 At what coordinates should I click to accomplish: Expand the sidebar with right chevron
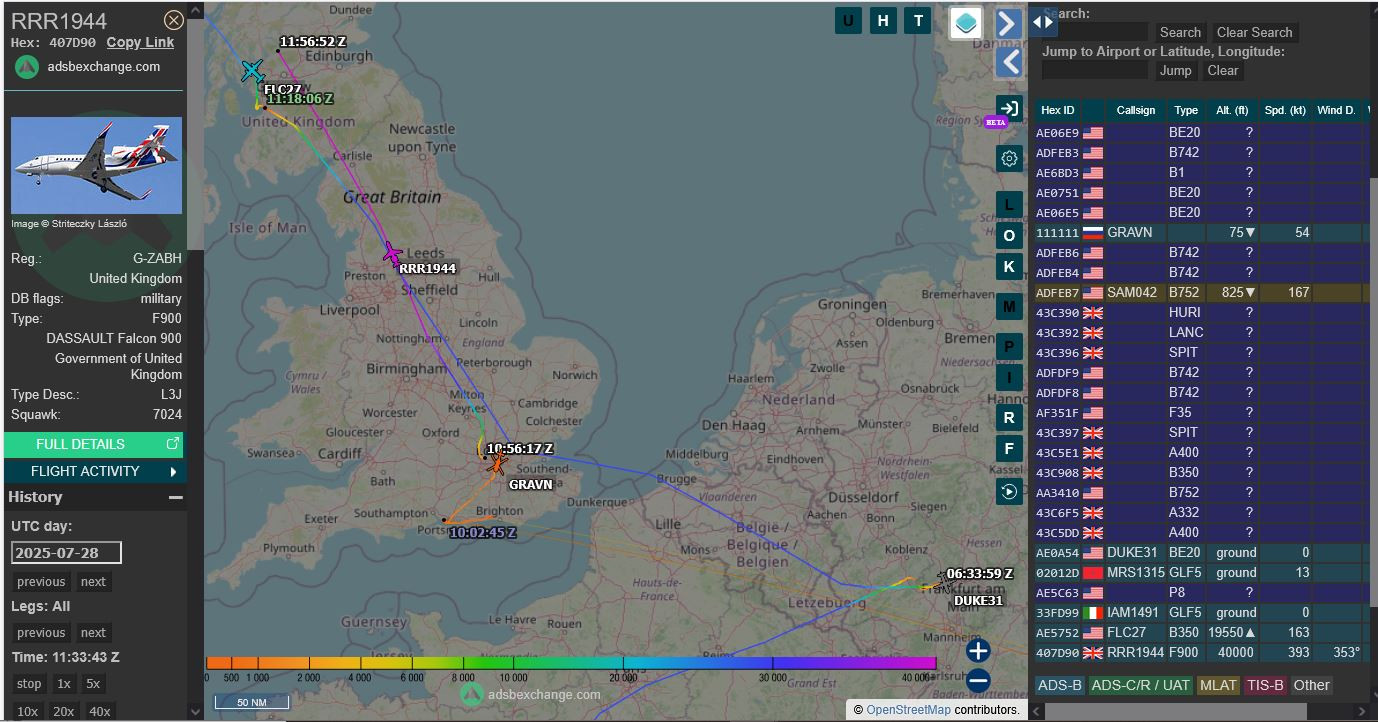click(1008, 23)
